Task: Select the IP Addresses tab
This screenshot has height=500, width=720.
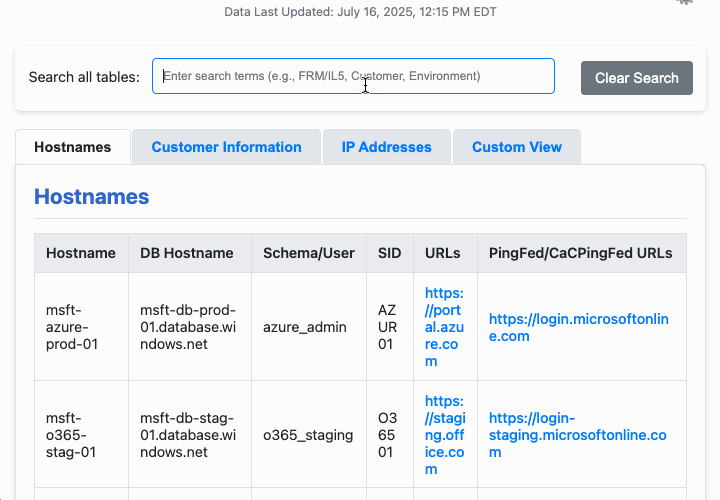Action: tap(386, 147)
